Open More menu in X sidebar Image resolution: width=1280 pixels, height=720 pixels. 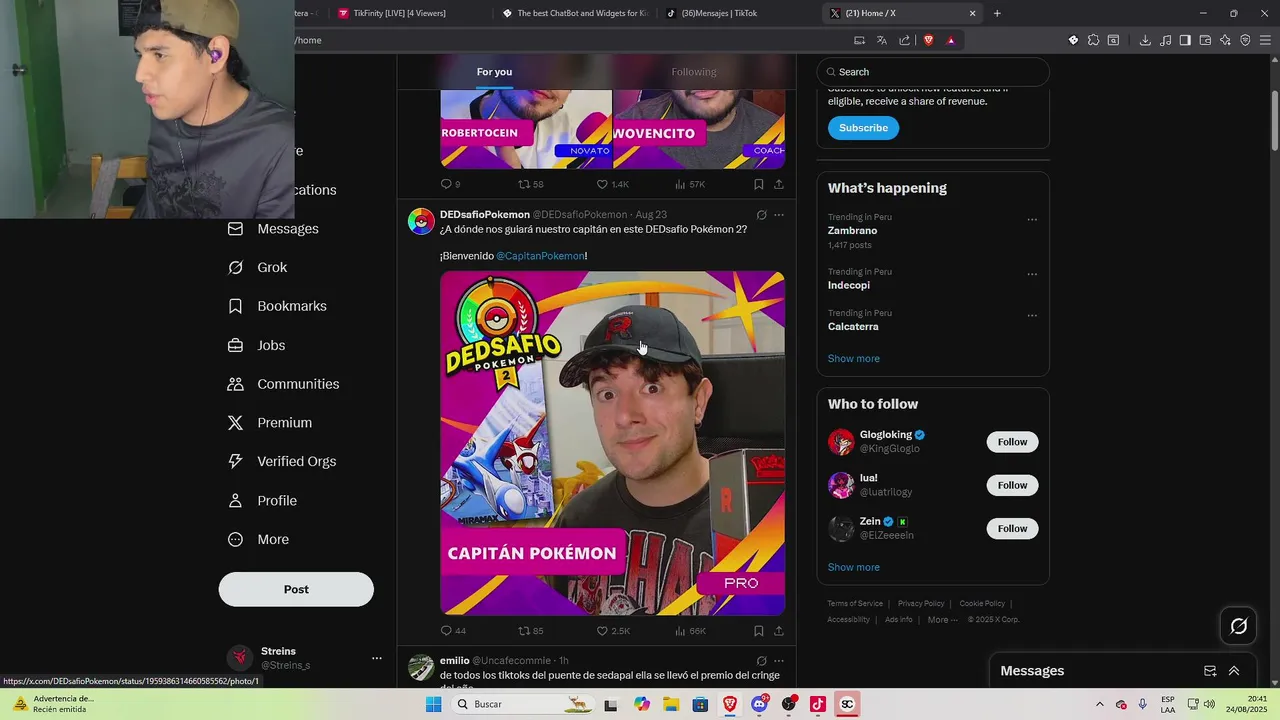[258, 539]
